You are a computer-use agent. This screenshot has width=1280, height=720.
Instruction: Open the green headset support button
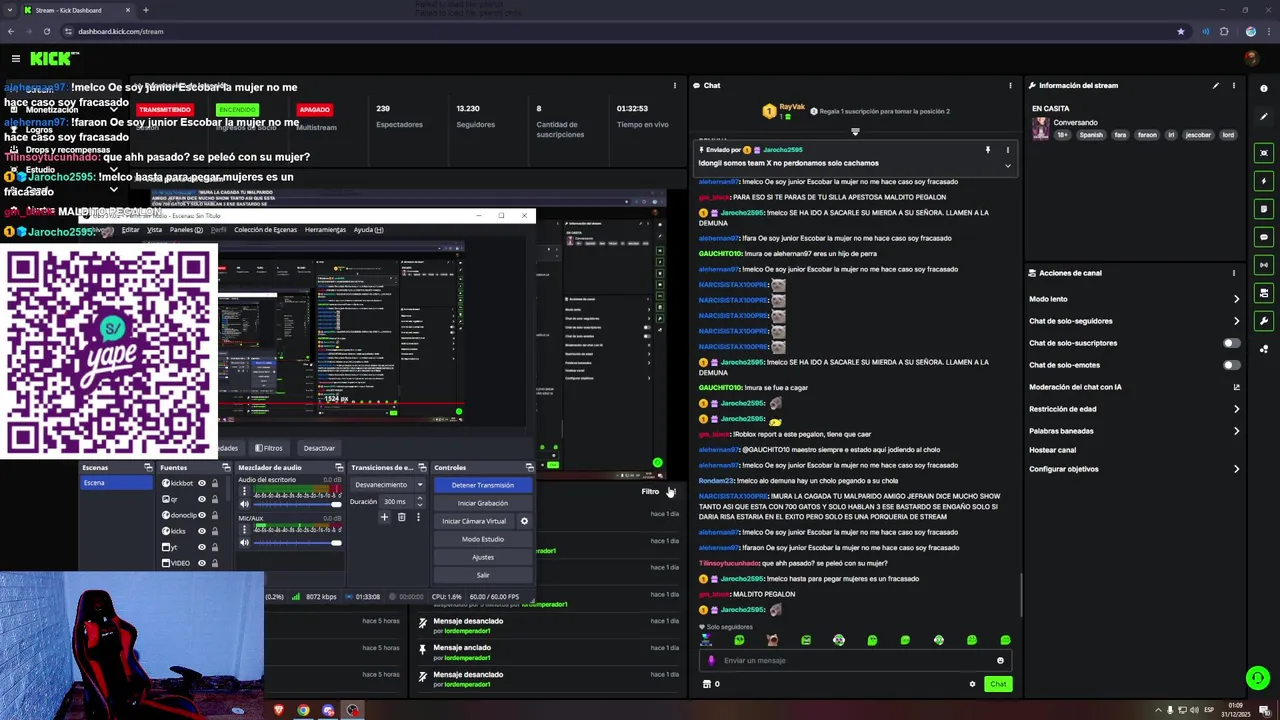[x=1258, y=678]
